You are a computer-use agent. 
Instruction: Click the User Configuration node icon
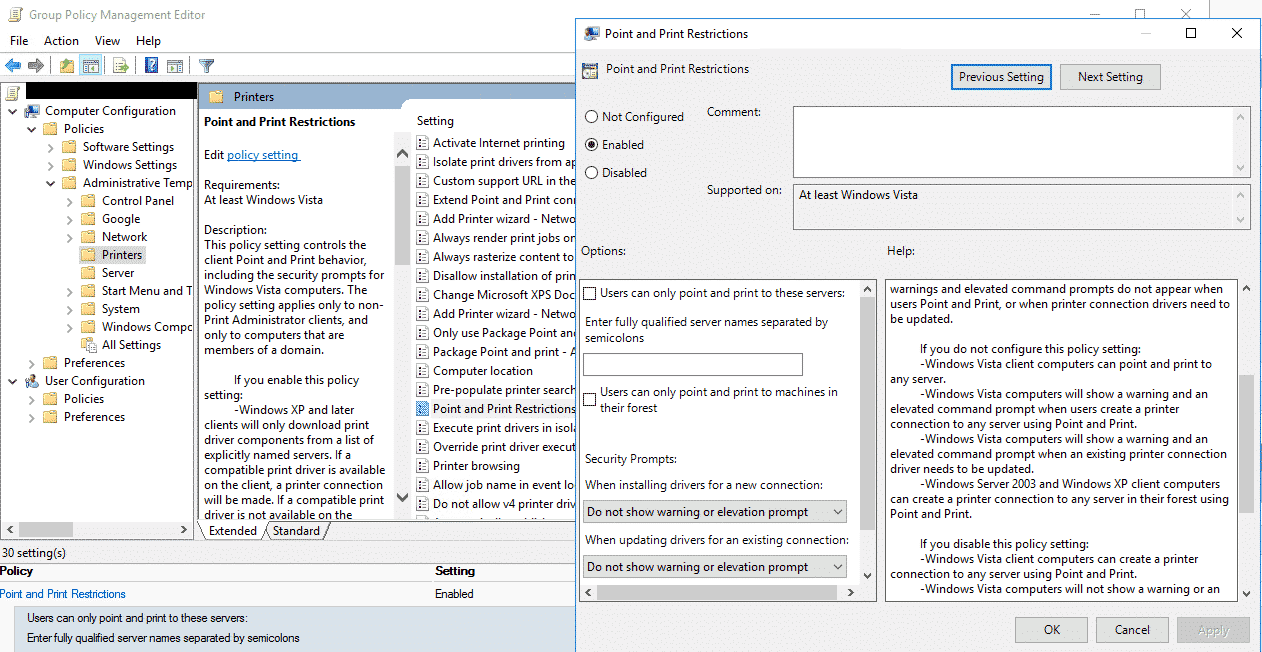click(x=32, y=381)
